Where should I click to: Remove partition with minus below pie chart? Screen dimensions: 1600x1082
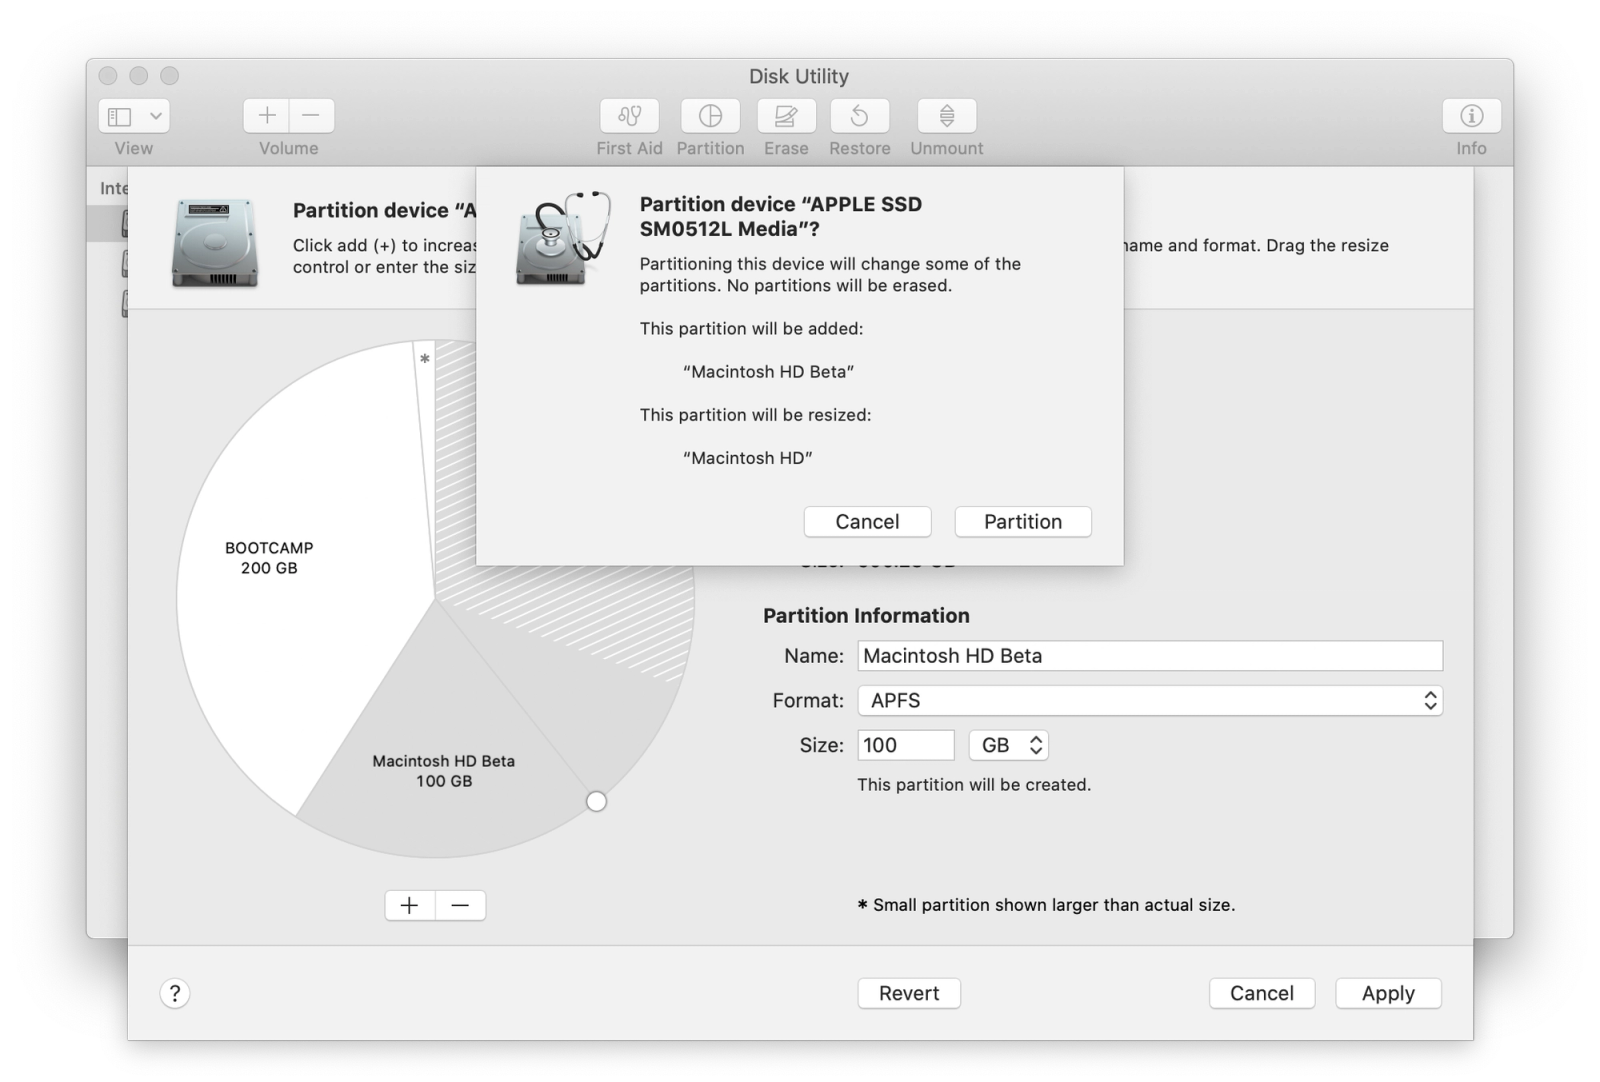[461, 905]
